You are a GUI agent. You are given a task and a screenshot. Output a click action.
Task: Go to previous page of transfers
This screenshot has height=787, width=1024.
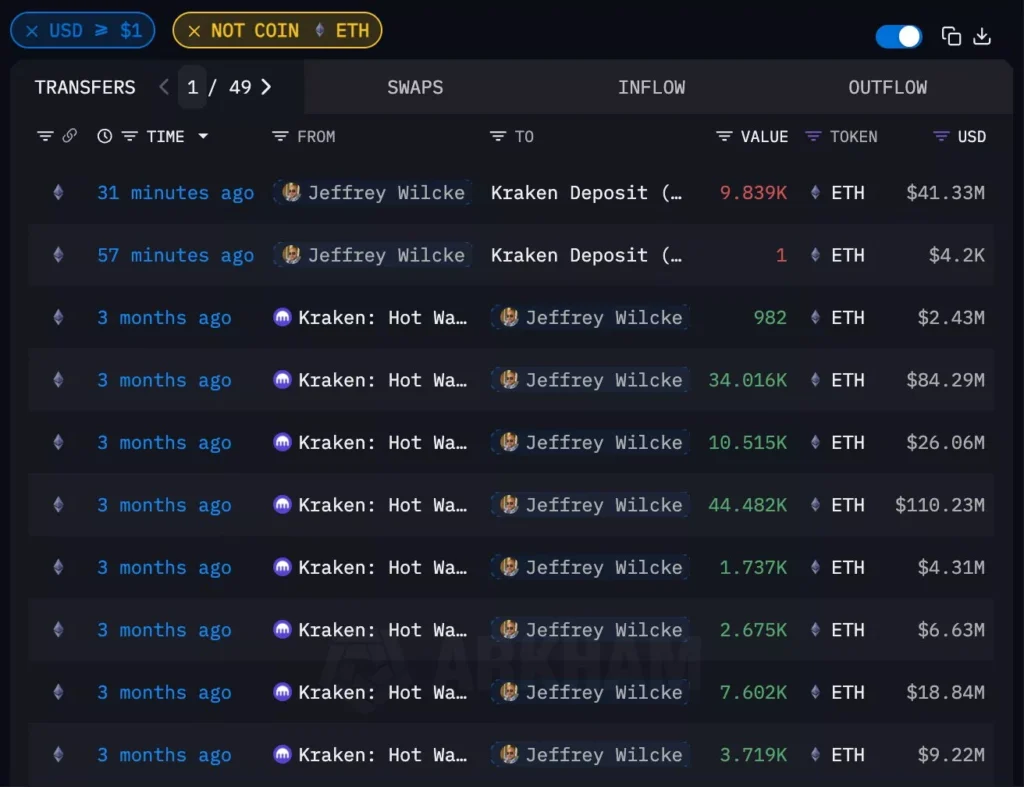pos(164,87)
